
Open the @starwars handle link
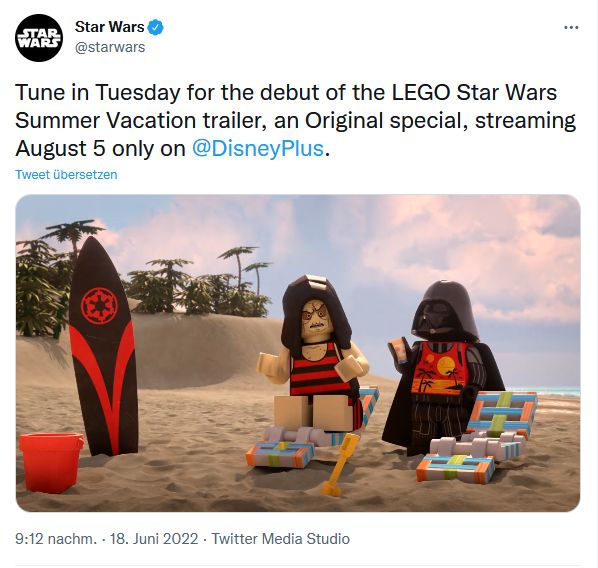(x=110, y=47)
